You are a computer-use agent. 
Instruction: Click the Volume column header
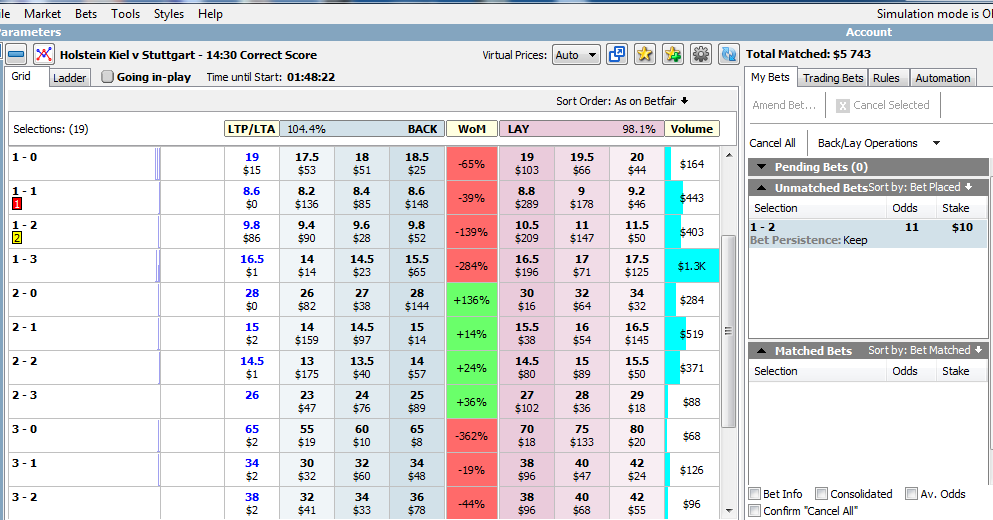(x=692, y=129)
